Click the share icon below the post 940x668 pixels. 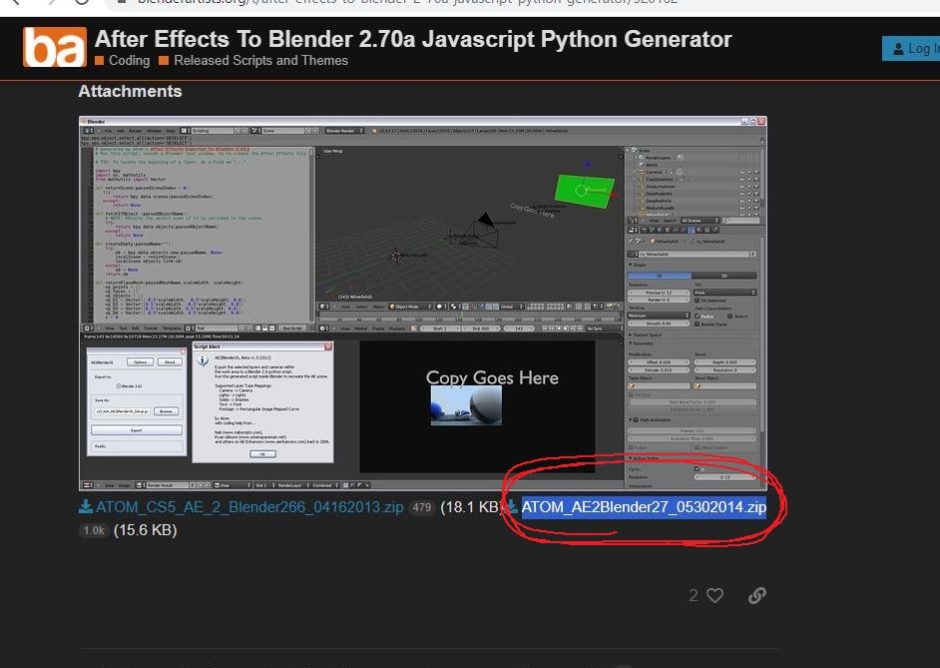(757, 595)
